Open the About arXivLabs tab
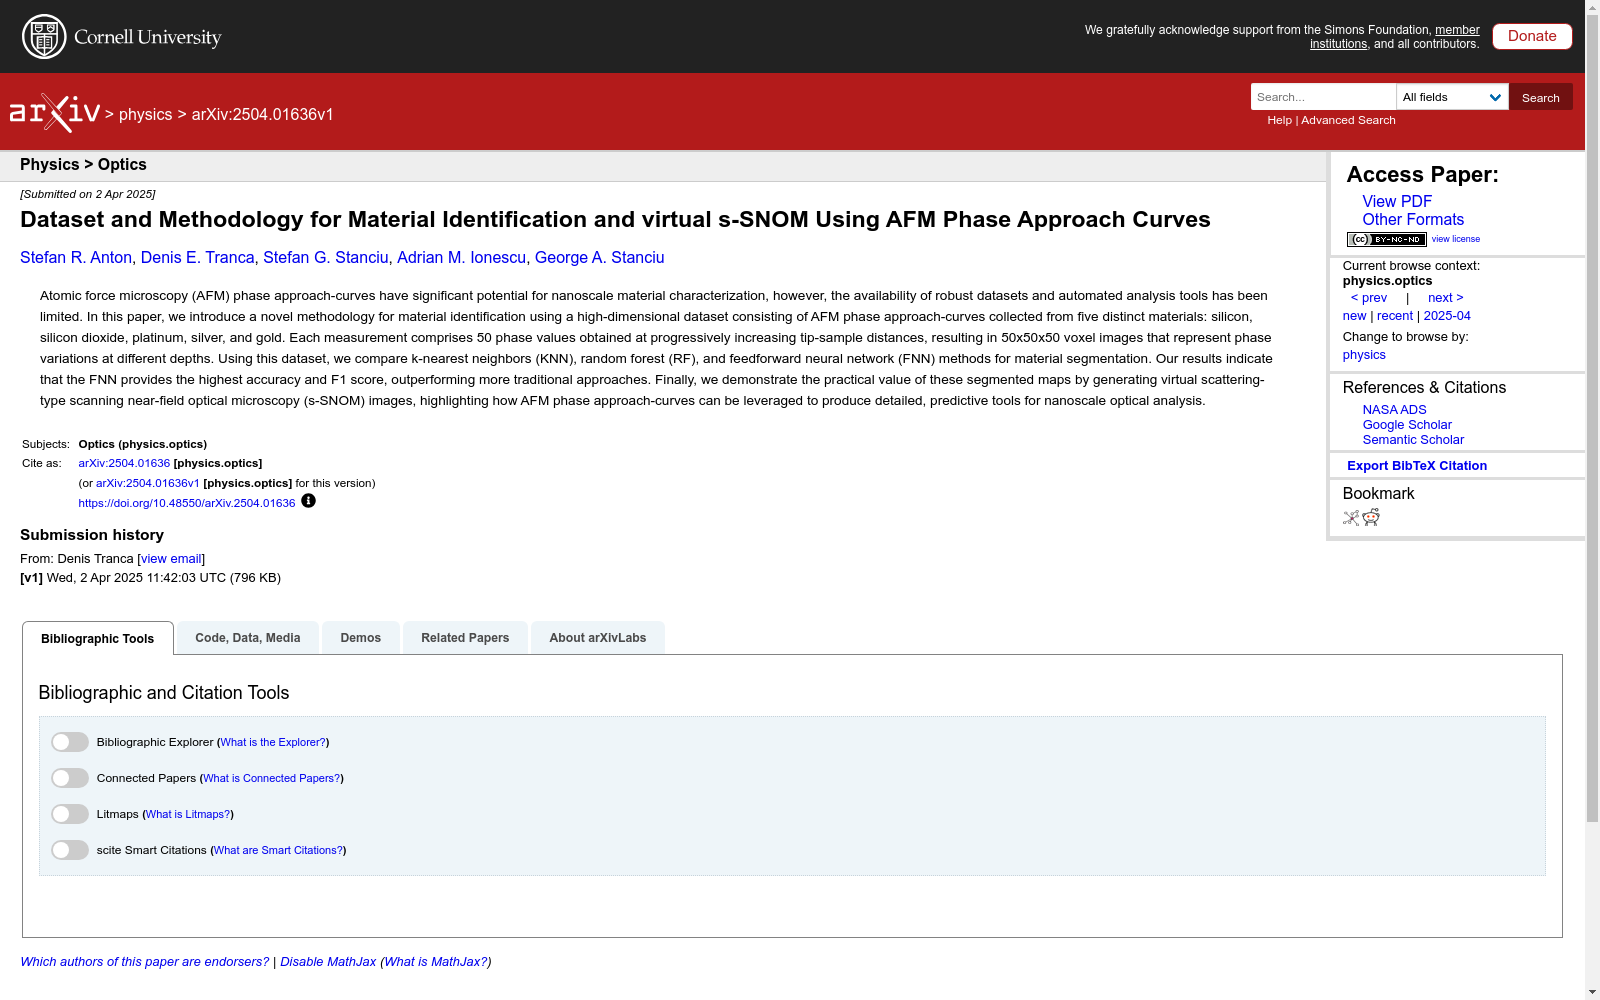Image resolution: width=1600 pixels, height=1000 pixels. click(598, 638)
